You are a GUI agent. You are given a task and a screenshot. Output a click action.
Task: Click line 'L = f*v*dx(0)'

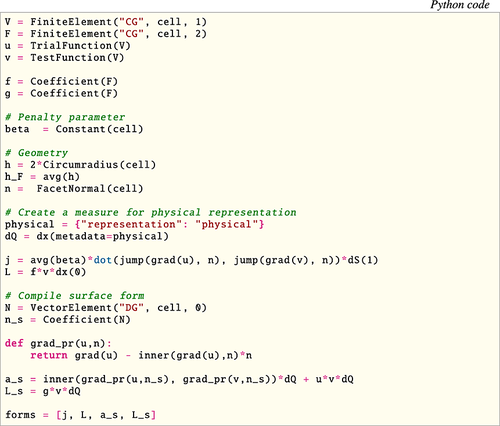(45, 272)
